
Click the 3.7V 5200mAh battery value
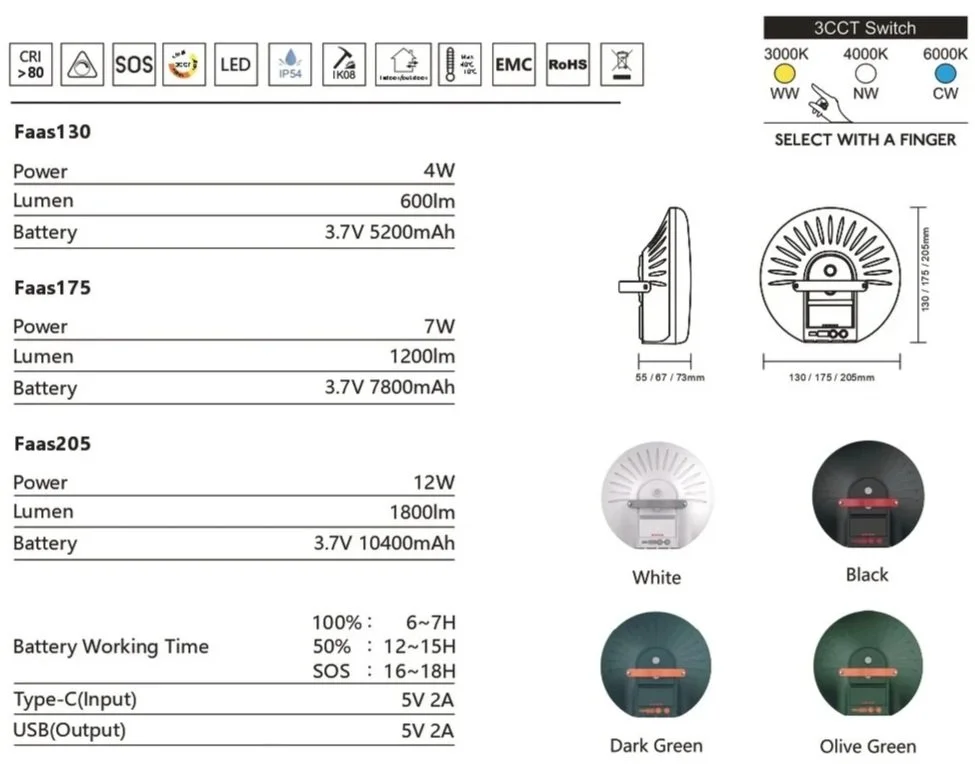pyautogui.click(x=390, y=232)
